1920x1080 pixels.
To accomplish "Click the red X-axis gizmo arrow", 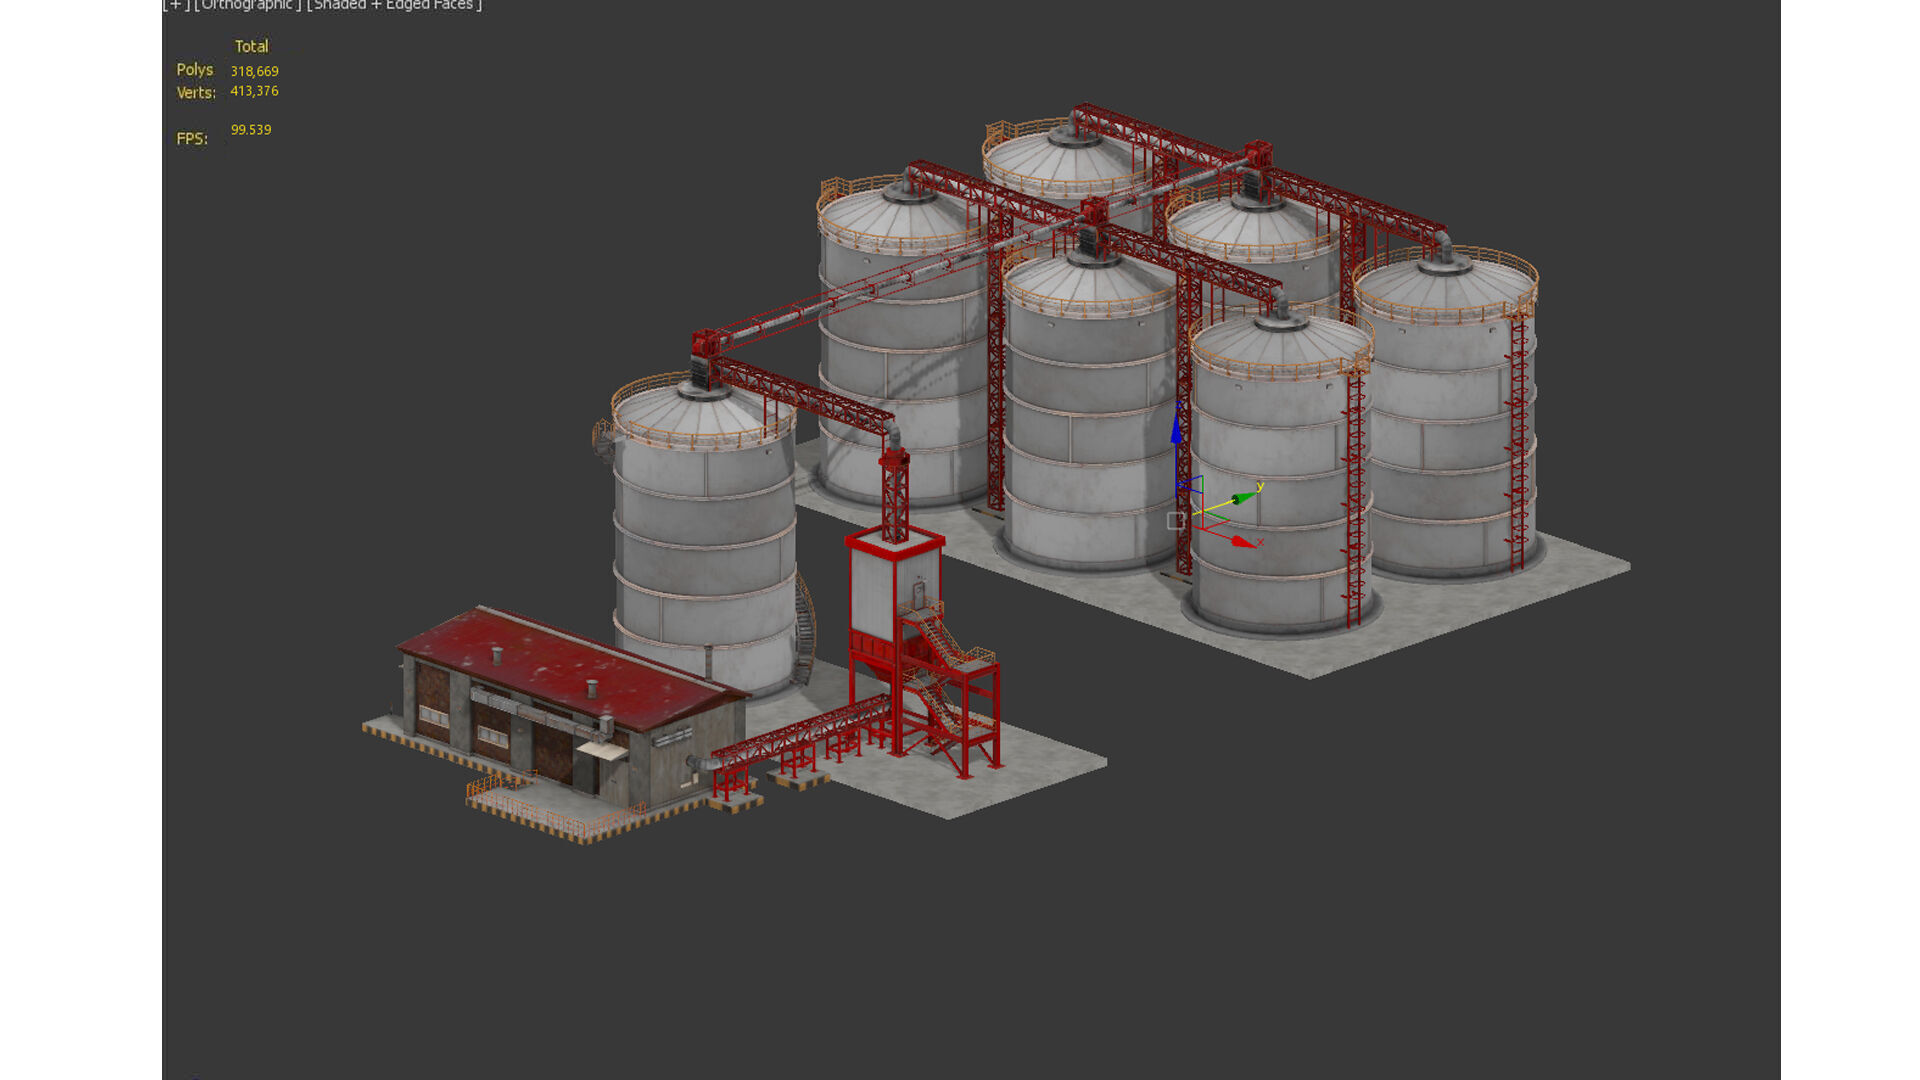I will pyautogui.click(x=1243, y=541).
